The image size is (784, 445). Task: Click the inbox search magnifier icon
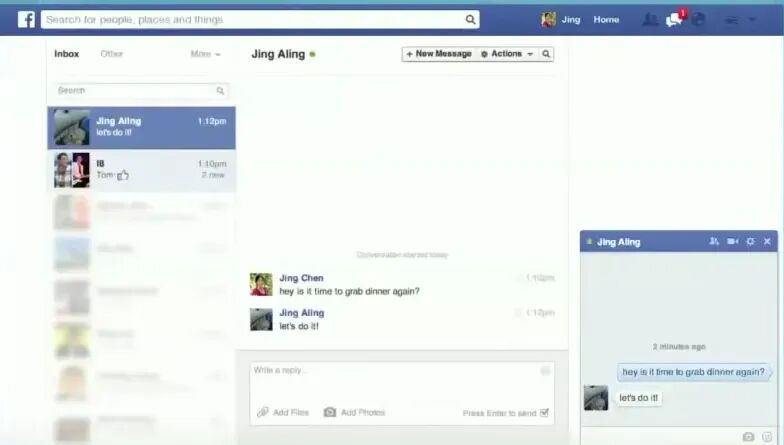pyautogui.click(x=220, y=90)
